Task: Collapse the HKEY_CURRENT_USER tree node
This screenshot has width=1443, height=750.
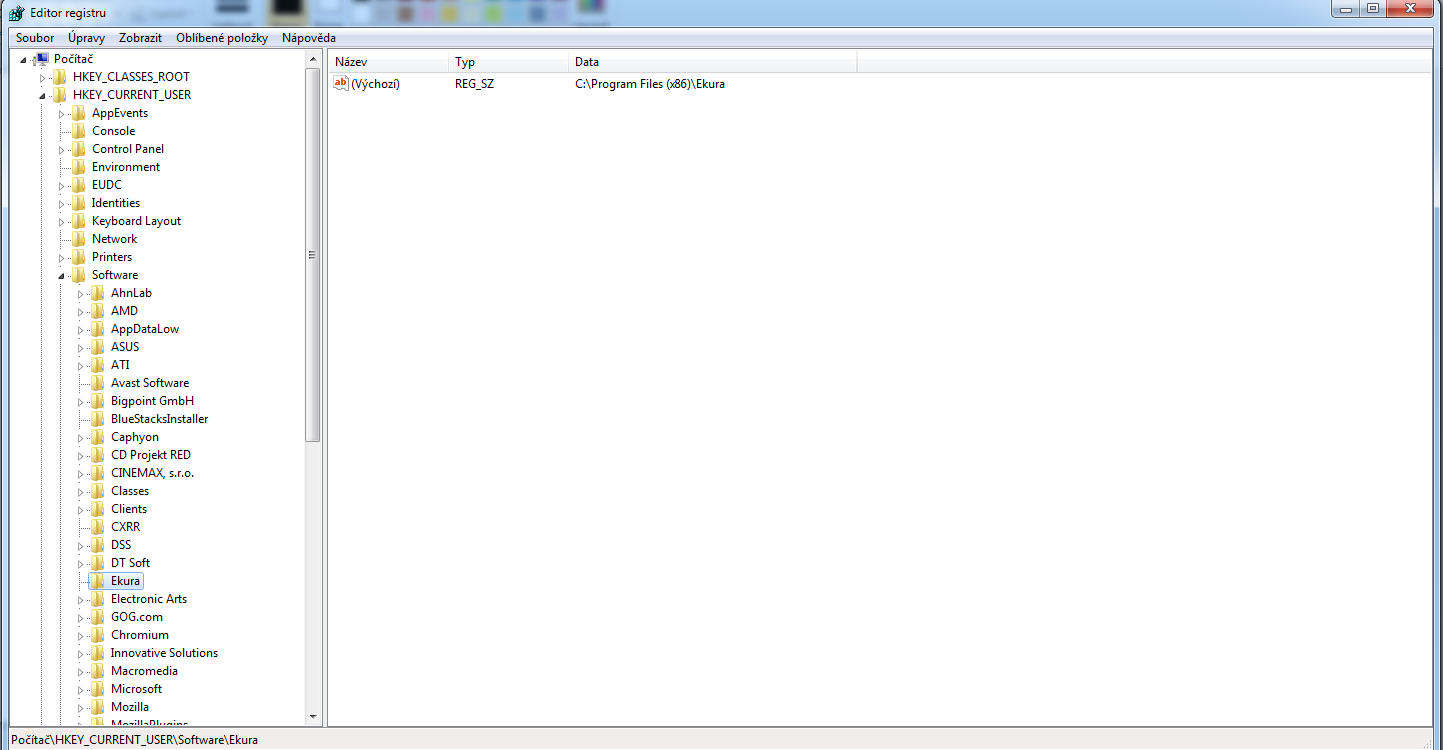Action: [42, 96]
